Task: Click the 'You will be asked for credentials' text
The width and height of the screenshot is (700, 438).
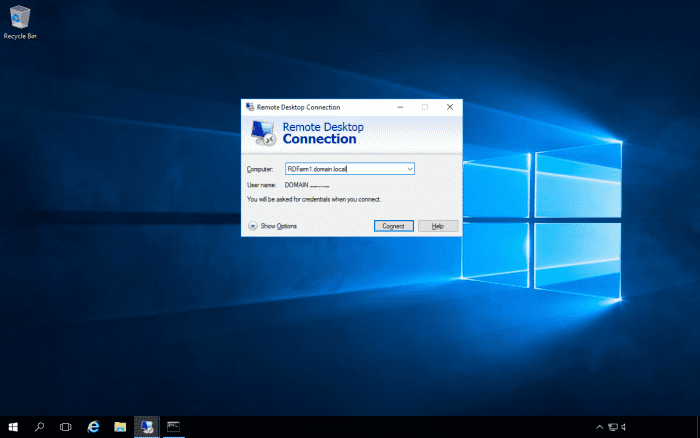Action: pos(314,200)
